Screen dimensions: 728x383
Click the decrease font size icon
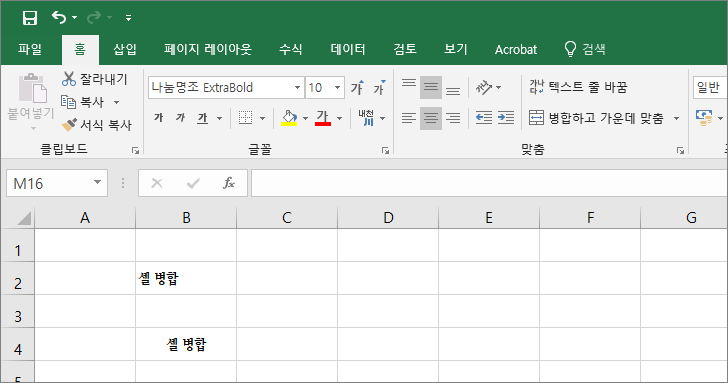pos(379,87)
